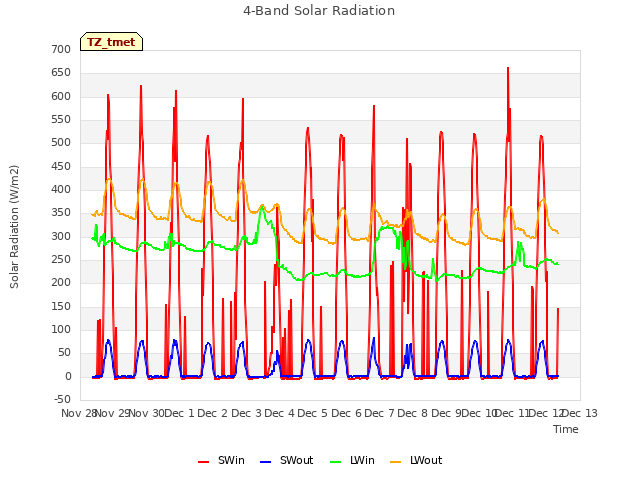
Task: Click the Time axis label
Action: pos(566,429)
